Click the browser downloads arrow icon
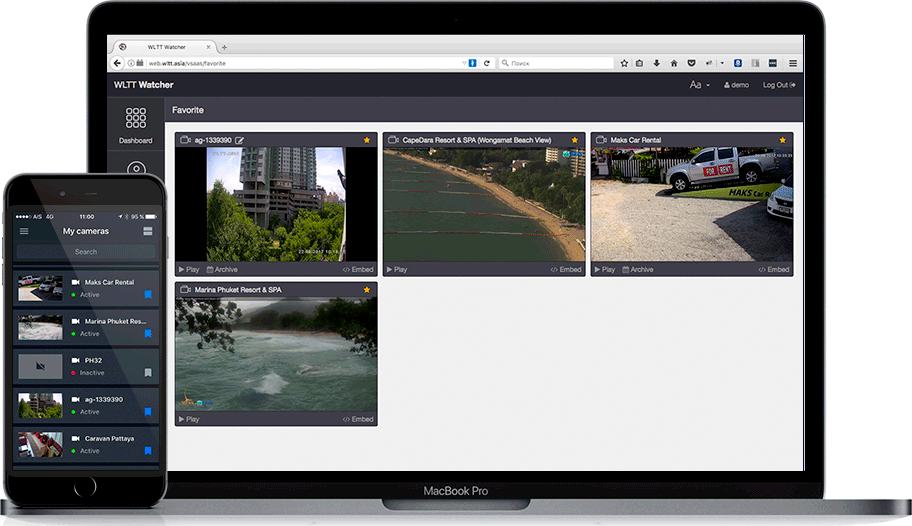 point(657,63)
